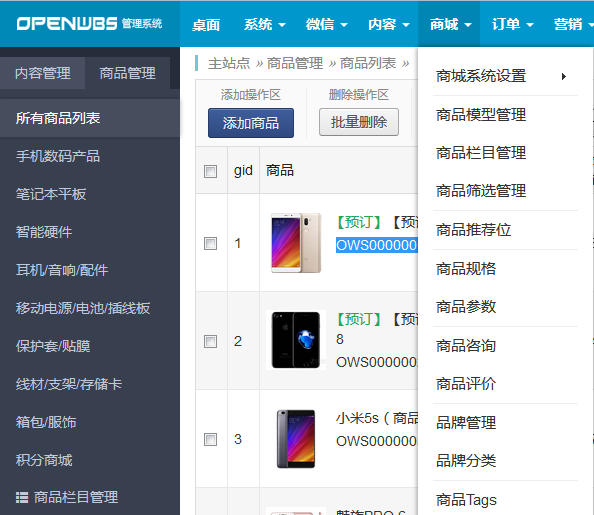Click 主站点 in the breadcrumb
The width and height of the screenshot is (594, 515).
pos(229,63)
